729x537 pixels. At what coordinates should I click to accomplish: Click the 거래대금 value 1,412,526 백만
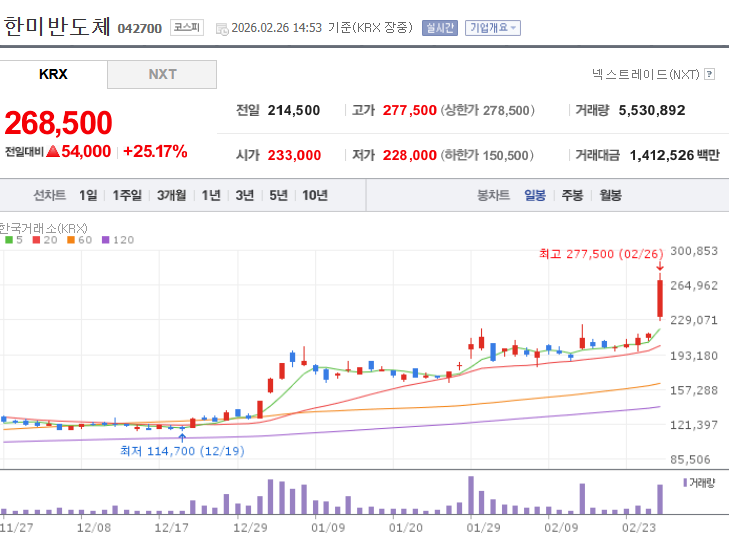pos(675,155)
